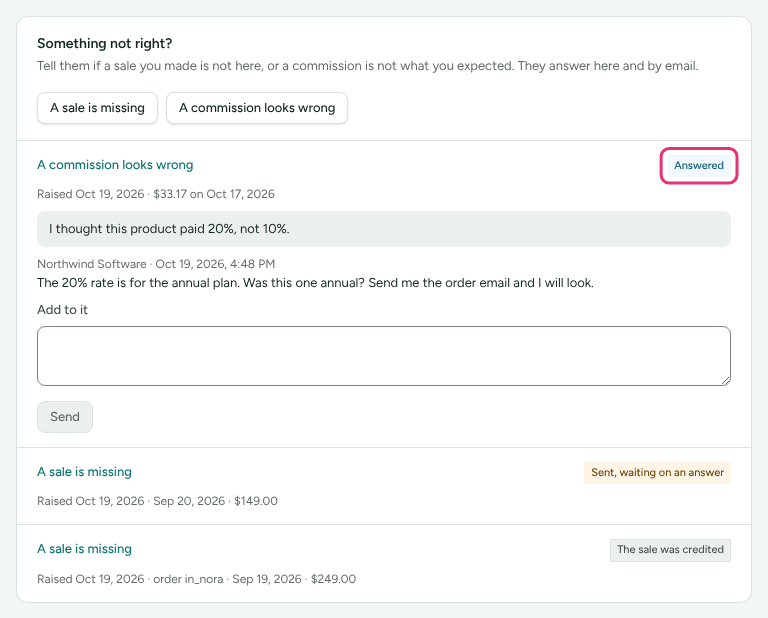Click the 'Northwind Software · Oct 19, 2026, 4:48 PM' line
The image size is (768, 618).
[156, 264]
